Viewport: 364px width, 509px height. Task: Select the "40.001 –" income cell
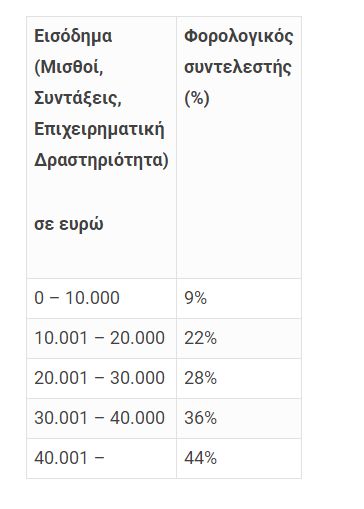tap(101, 458)
